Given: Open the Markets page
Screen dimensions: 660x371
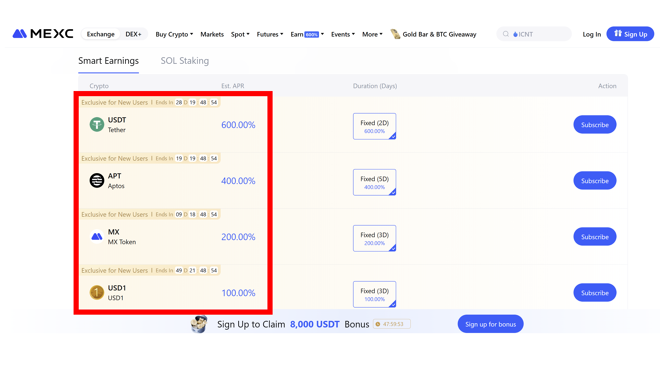Looking at the screenshot, I should [x=212, y=34].
